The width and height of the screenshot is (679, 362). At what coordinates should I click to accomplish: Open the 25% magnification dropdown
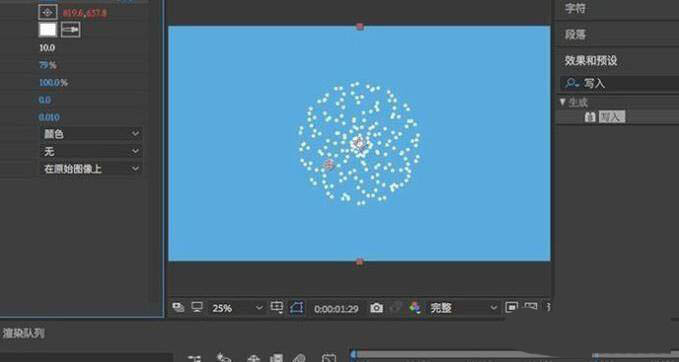(x=236, y=308)
